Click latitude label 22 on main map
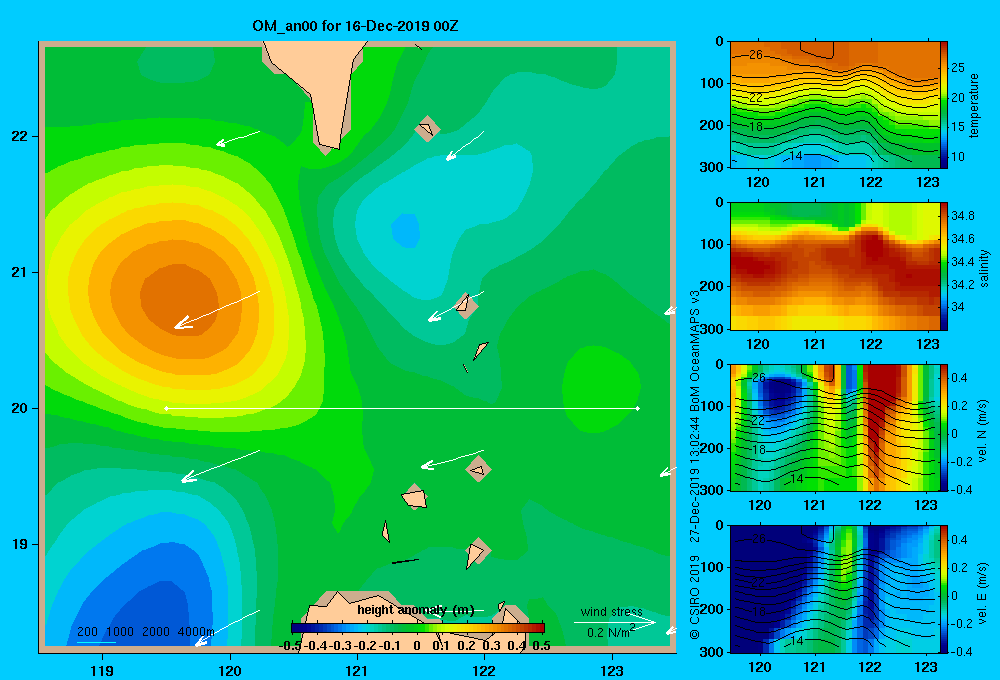Screen dimensions: 1000x680 (x=20, y=136)
